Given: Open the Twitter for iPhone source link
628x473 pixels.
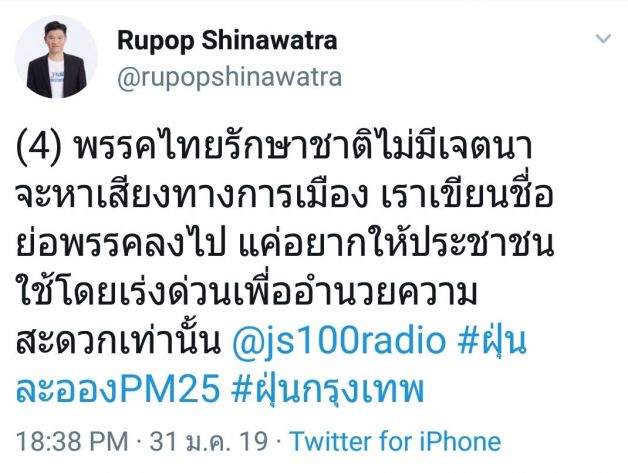Looking at the screenshot, I should (x=395, y=441).
